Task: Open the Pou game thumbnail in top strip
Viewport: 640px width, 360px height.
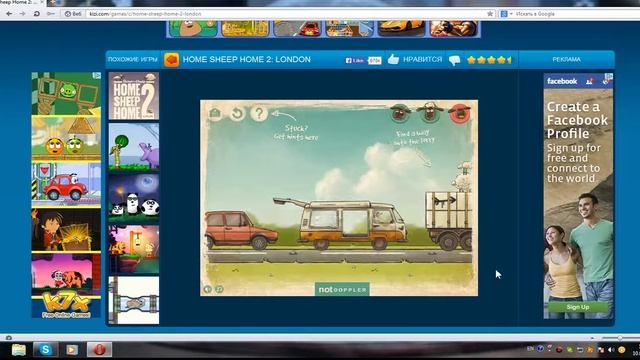Action: (193, 29)
